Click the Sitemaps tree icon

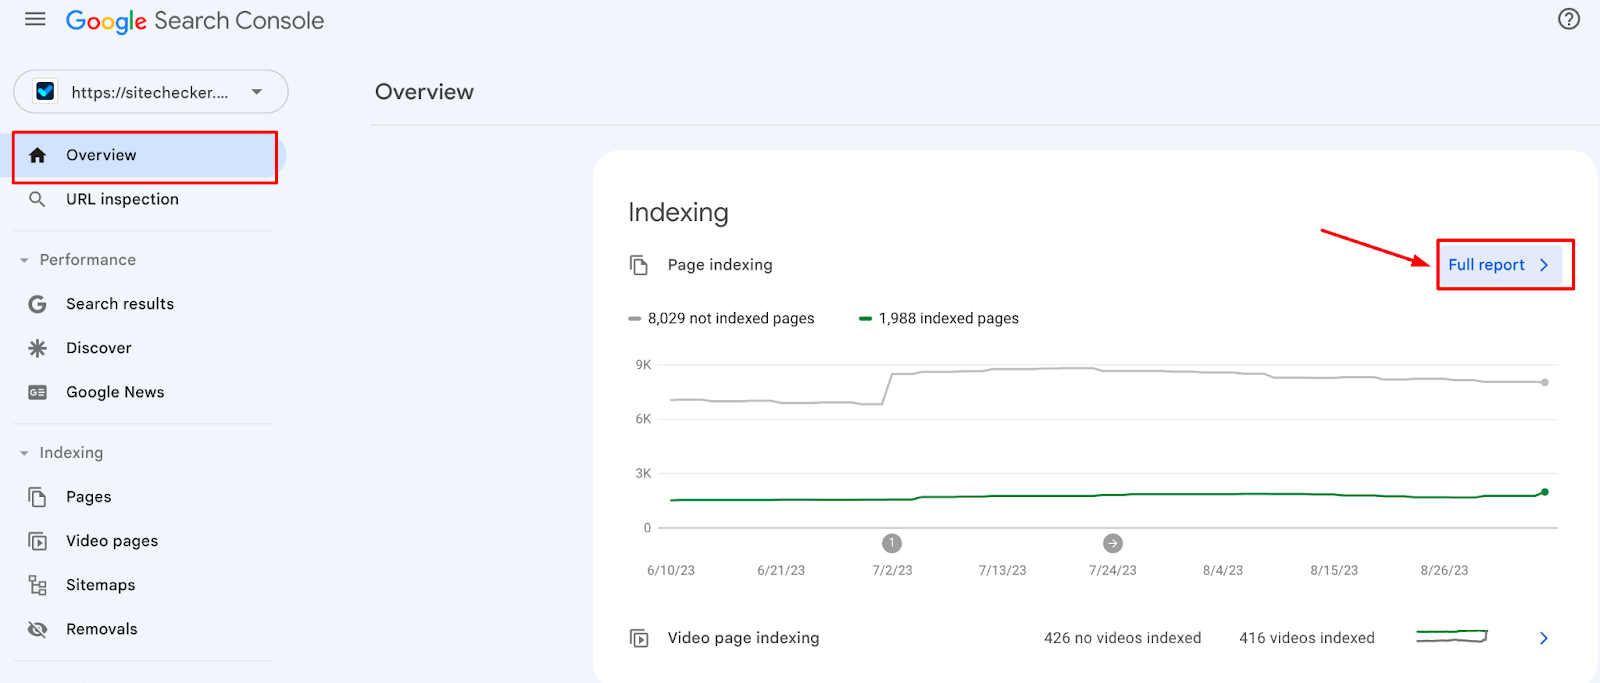(x=37, y=585)
